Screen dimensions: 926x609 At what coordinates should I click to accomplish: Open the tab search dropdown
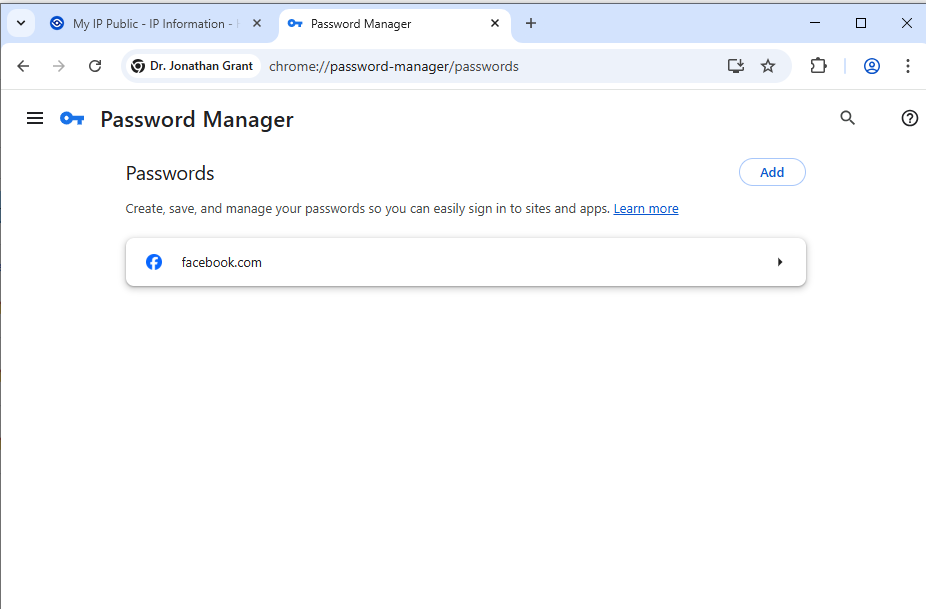pyautogui.click(x=21, y=23)
